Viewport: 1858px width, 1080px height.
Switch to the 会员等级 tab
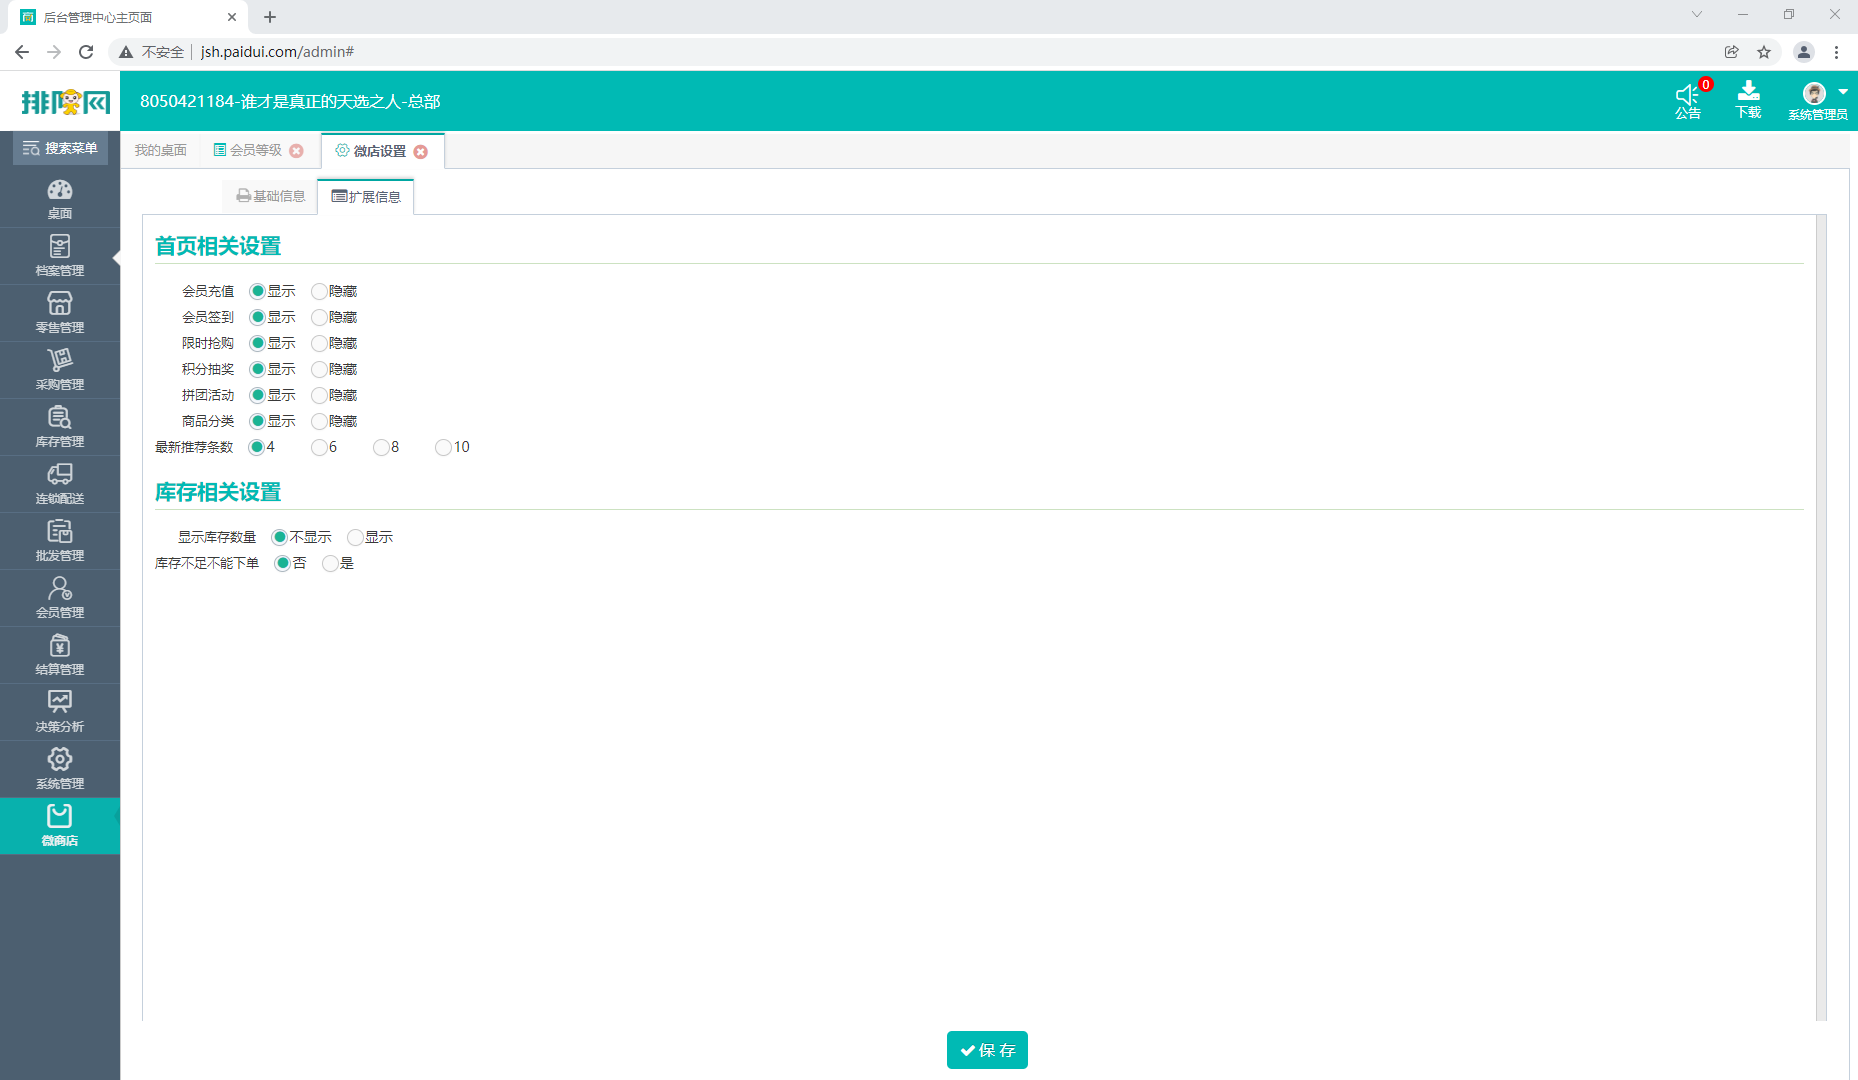(248, 150)
